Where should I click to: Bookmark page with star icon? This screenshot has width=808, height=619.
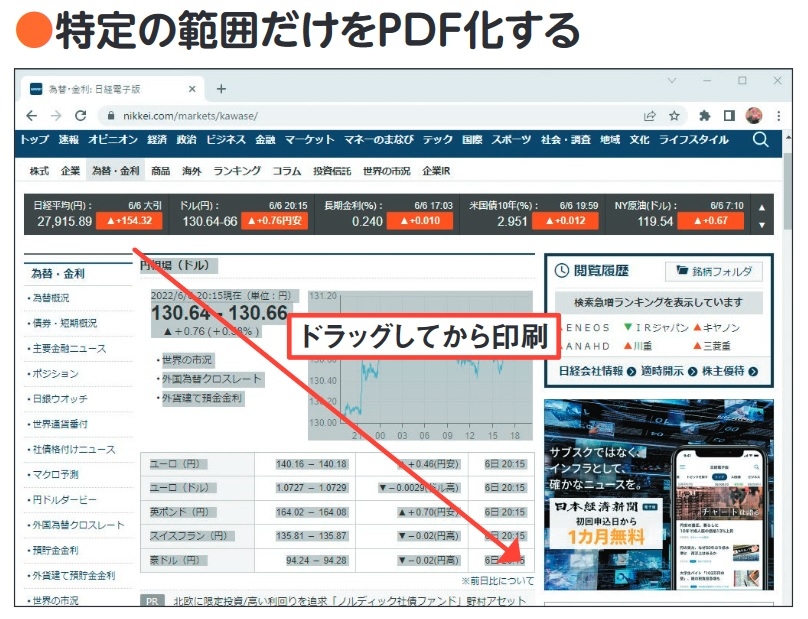click(x=674, y=116)
